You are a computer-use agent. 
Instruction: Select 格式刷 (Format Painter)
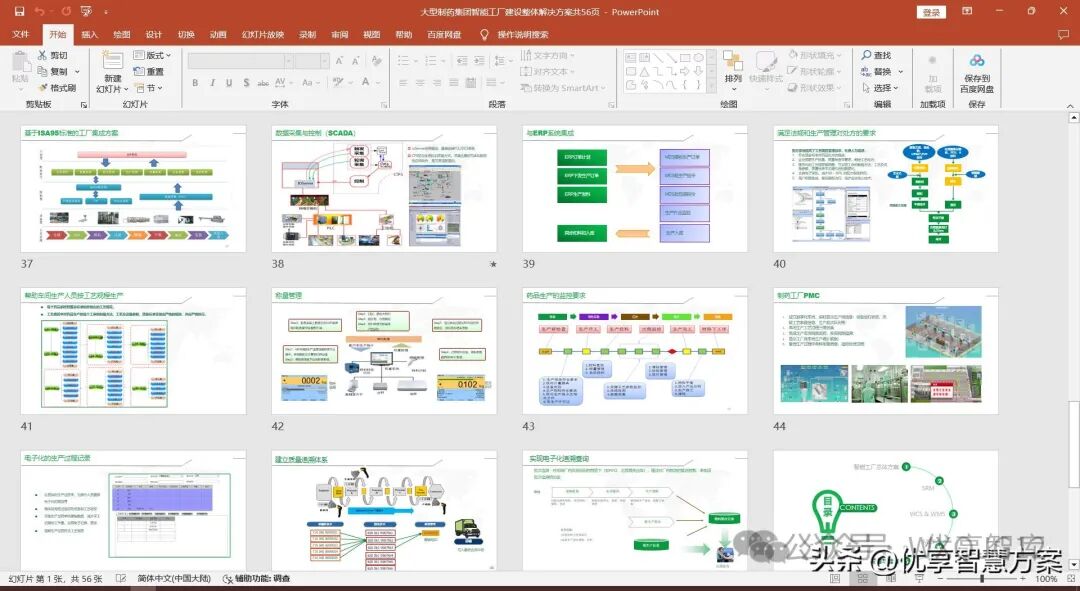tap(57, 87)
